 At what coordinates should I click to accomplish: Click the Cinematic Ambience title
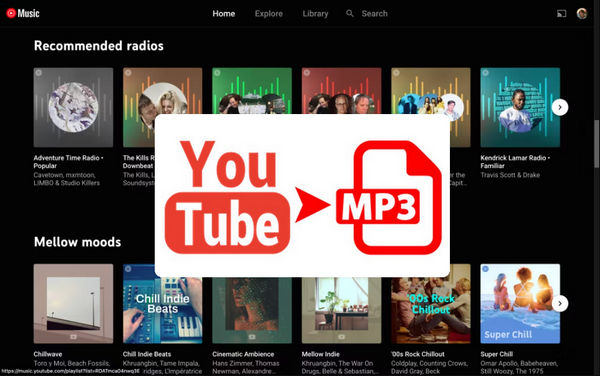point(243,354)
